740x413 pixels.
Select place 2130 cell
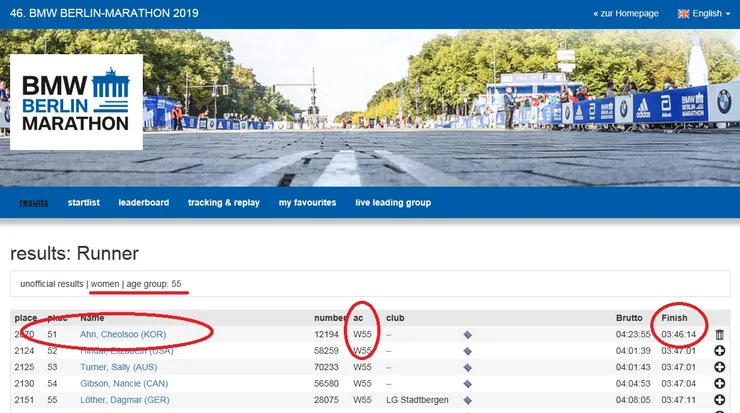24,383
